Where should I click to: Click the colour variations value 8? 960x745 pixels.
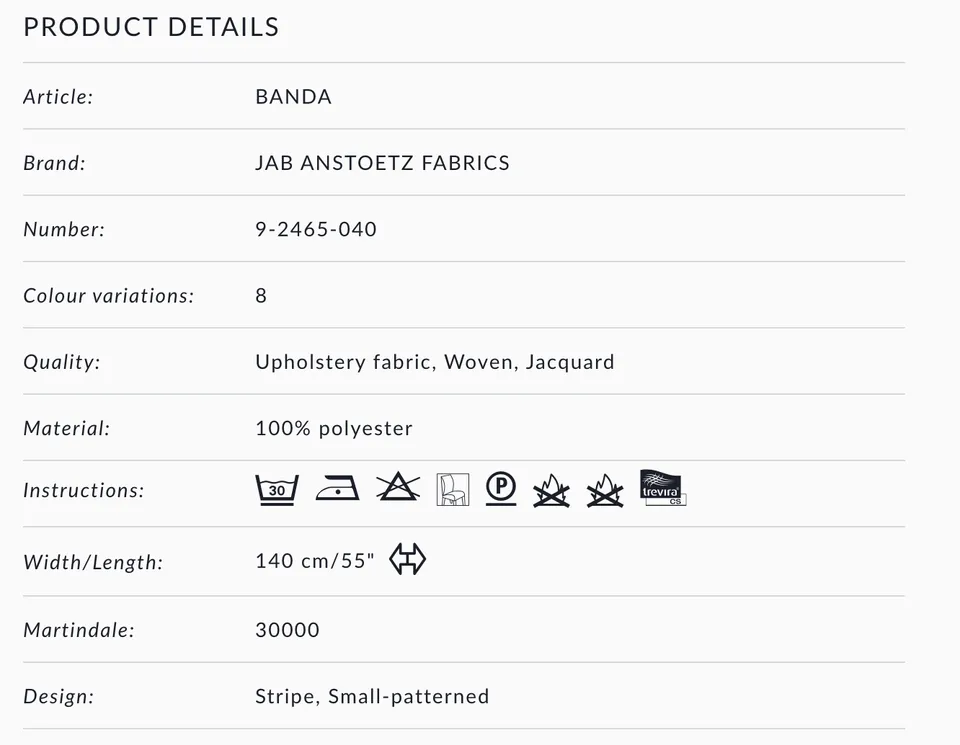(261, 296)
